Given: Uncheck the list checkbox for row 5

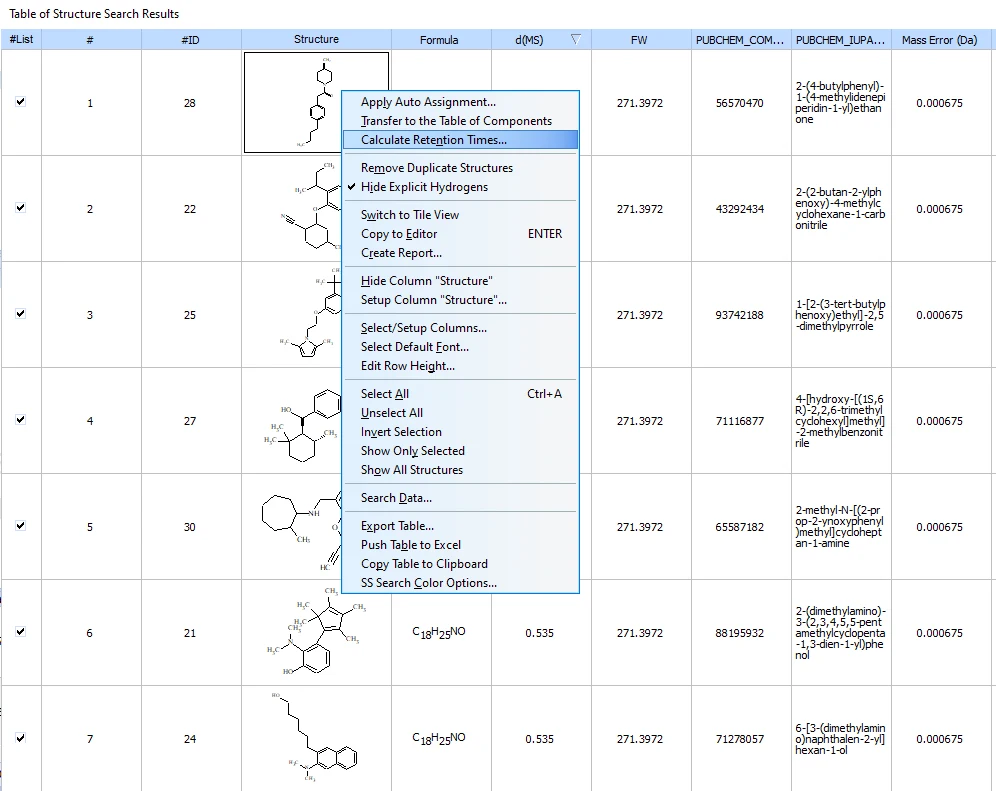Looking at the screenshot, I should [x=20, y=526].
